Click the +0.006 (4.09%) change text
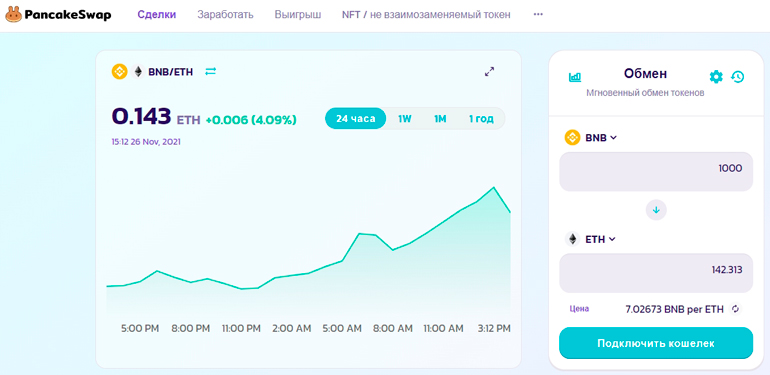The height and width of the screenshot is (375, 770). (251, 120)
